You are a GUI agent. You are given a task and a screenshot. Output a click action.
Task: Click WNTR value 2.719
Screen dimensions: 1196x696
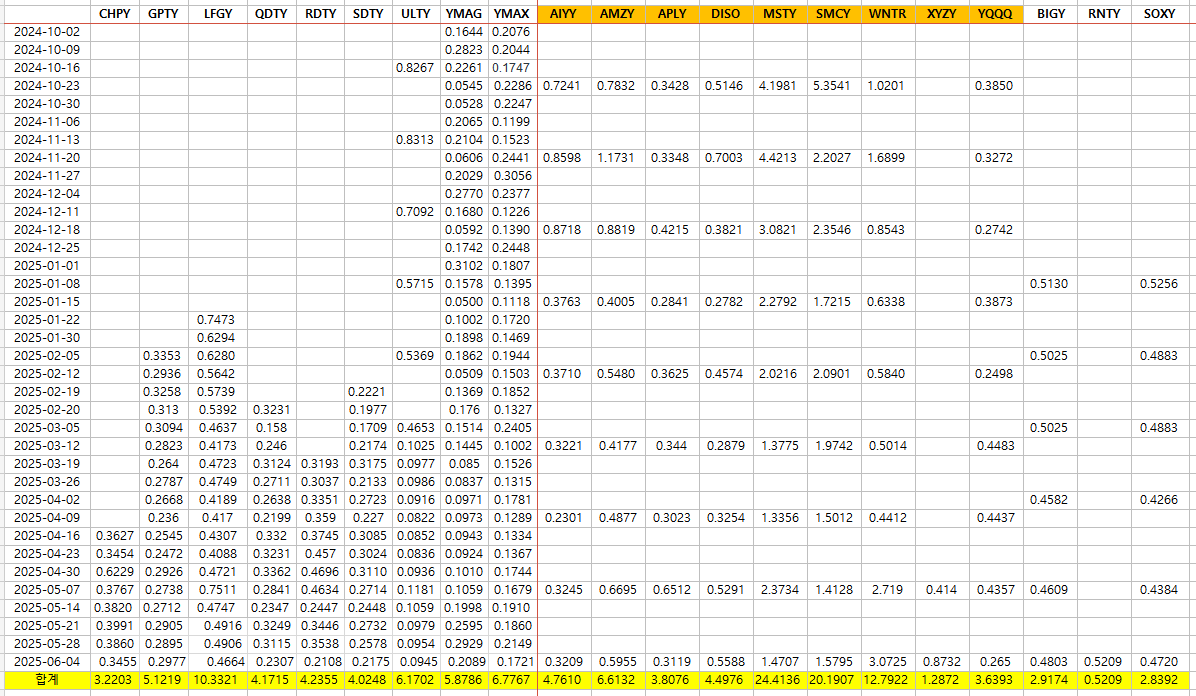coord(888,590)
